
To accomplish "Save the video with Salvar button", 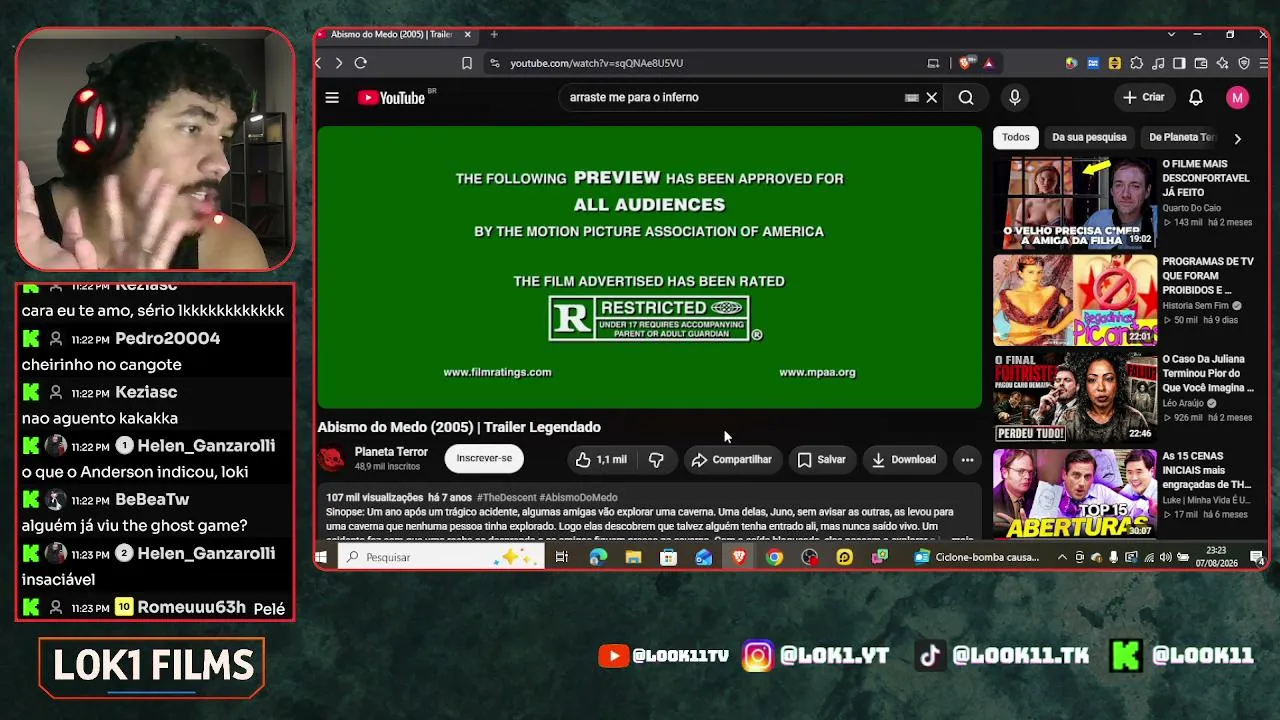I will coord(821,459).
